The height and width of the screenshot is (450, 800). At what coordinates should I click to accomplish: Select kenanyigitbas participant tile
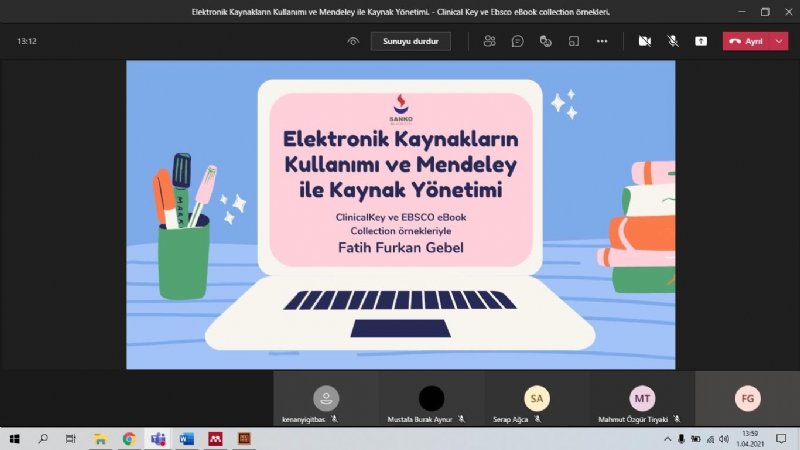pos(326,399)
